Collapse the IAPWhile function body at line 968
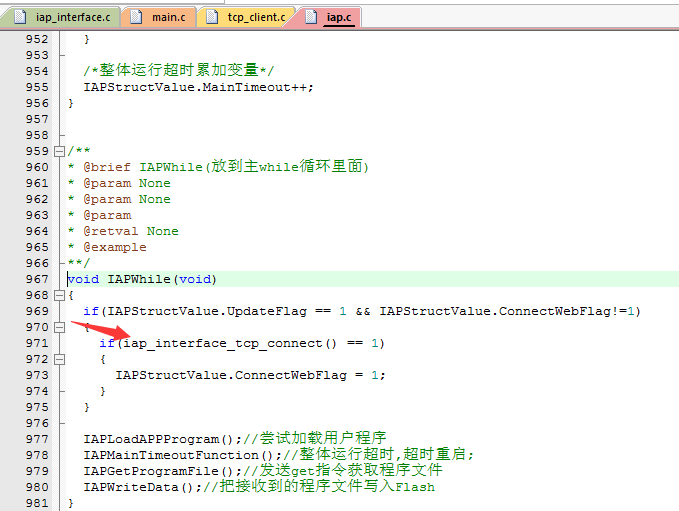 point(59,295)
